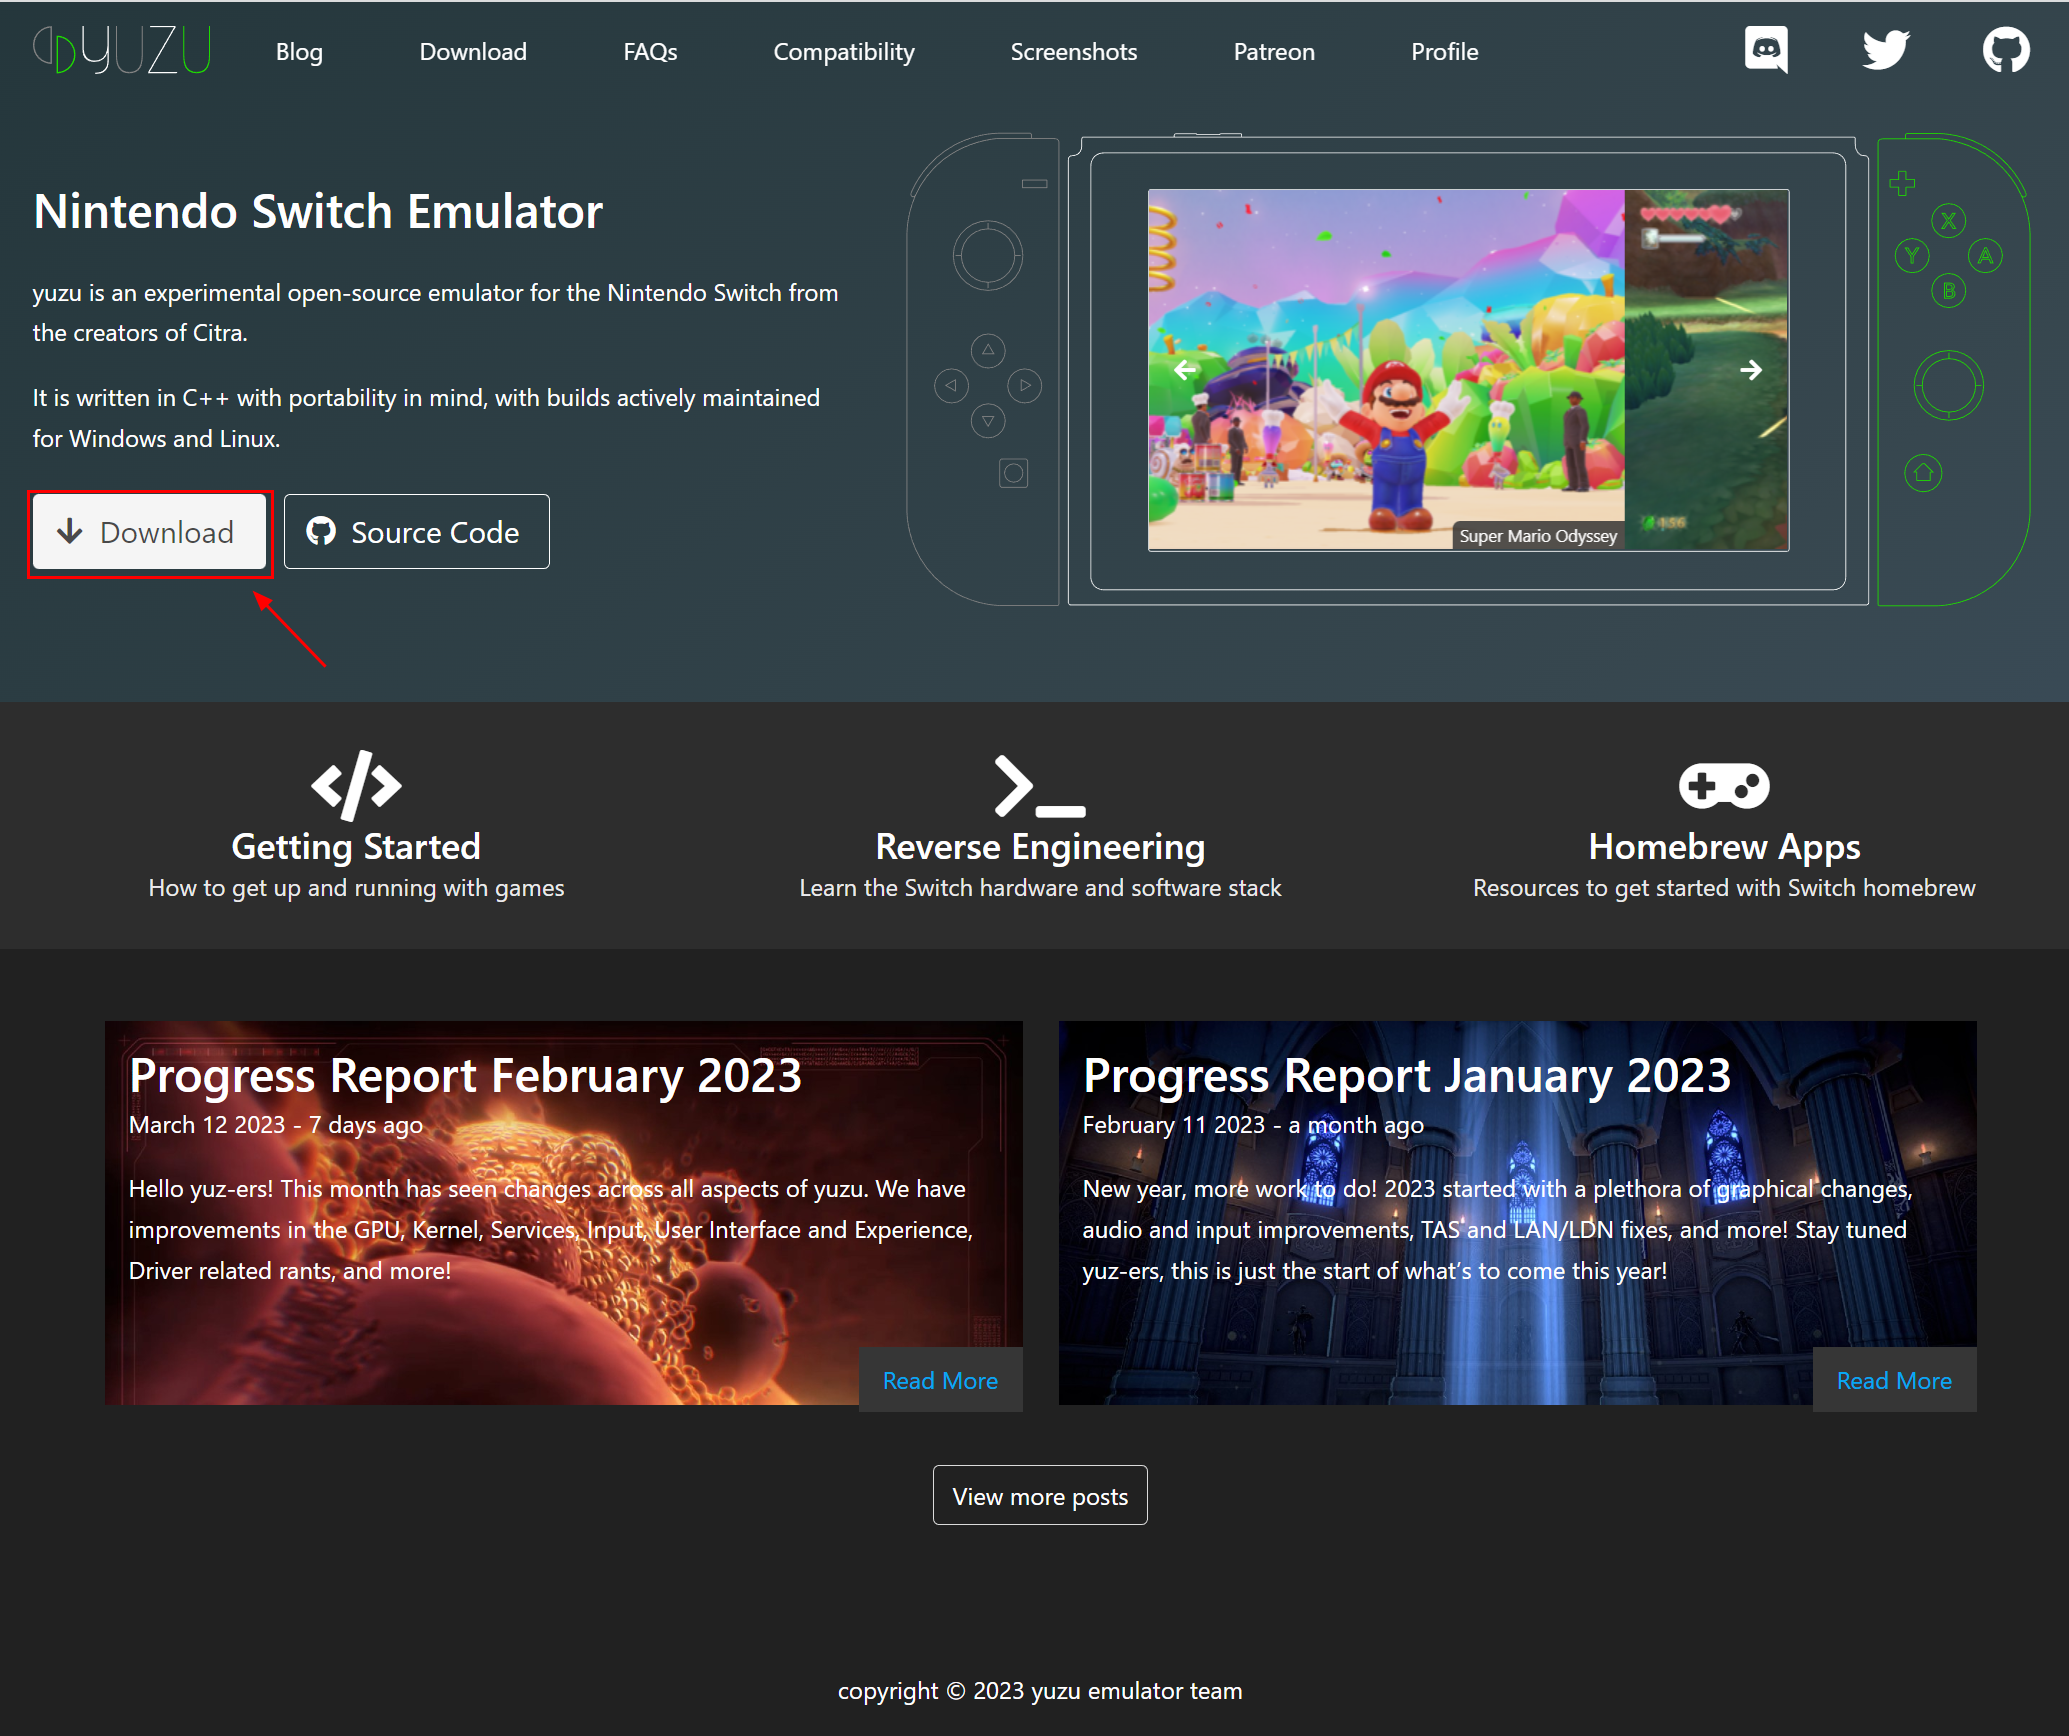
Task: Click 'Resources to get started with Switch homebrew'
Action: [1724, 888]
